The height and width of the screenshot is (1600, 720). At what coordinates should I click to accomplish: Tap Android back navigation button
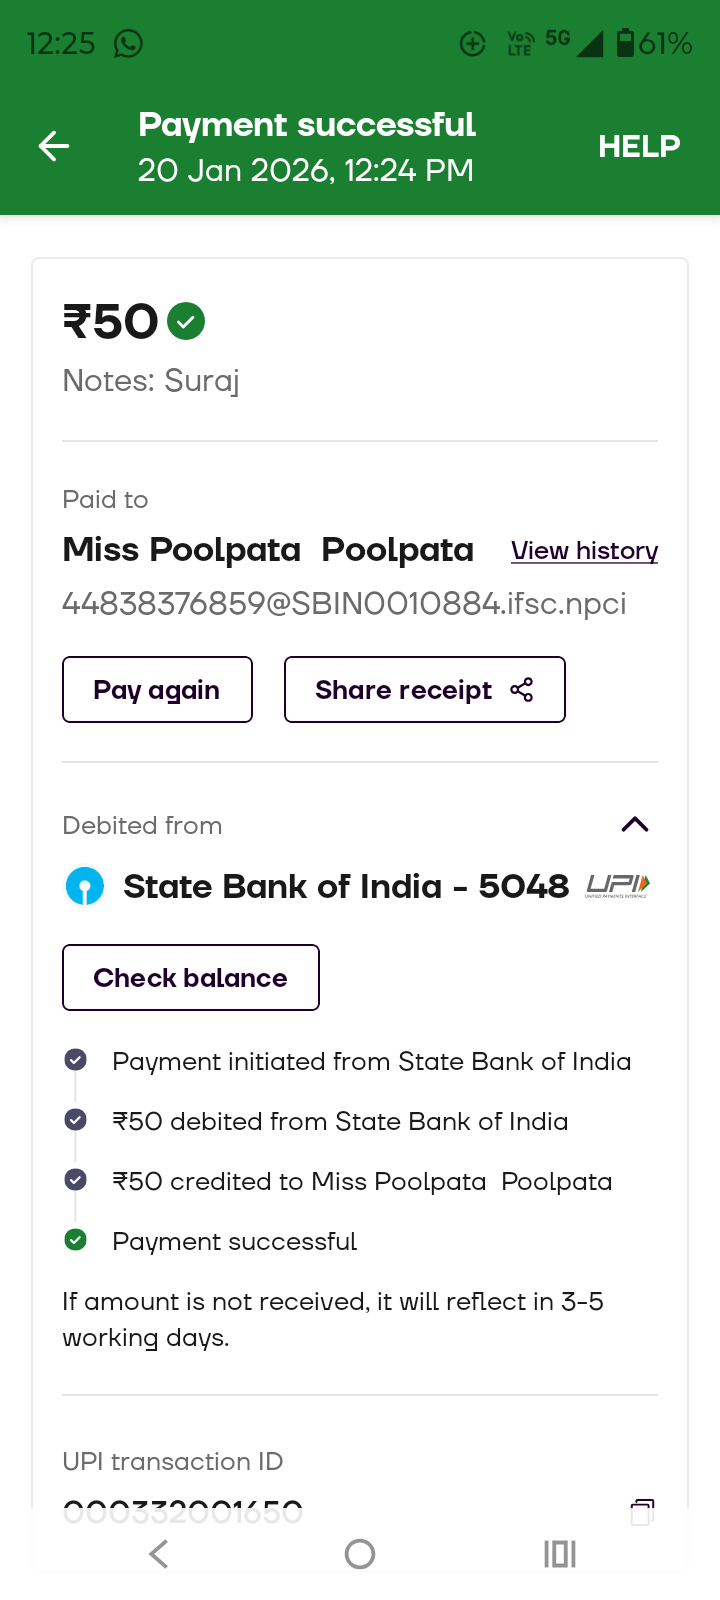pos(159,1554)
